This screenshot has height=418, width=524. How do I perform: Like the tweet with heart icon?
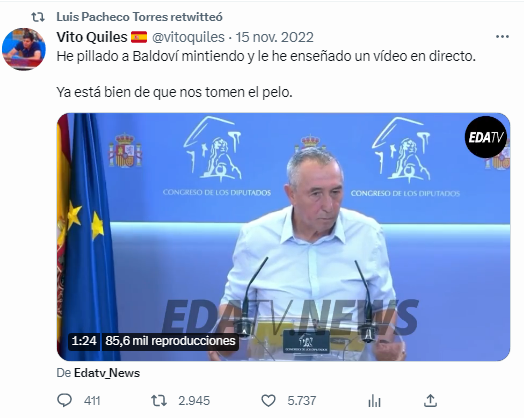pos(268,400)
